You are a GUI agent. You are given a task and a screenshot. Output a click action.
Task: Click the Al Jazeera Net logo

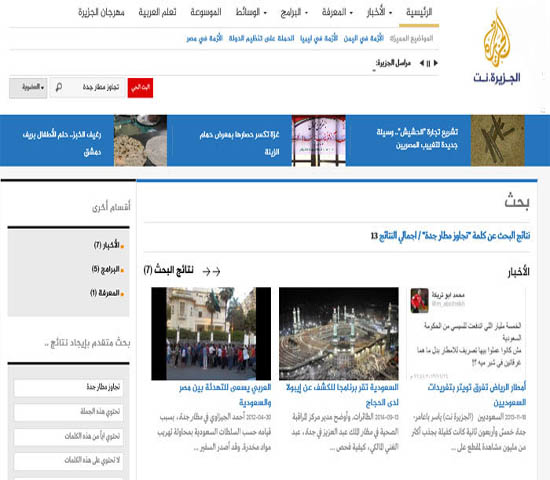click(497, 46)
